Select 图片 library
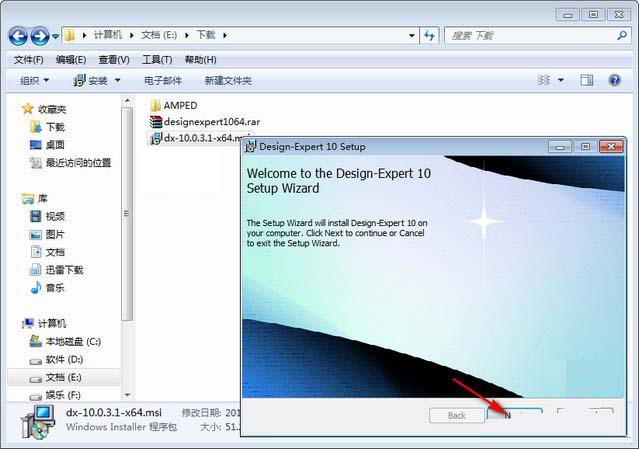The width and height of the screenshot is (639, 449). coord(55,234)
